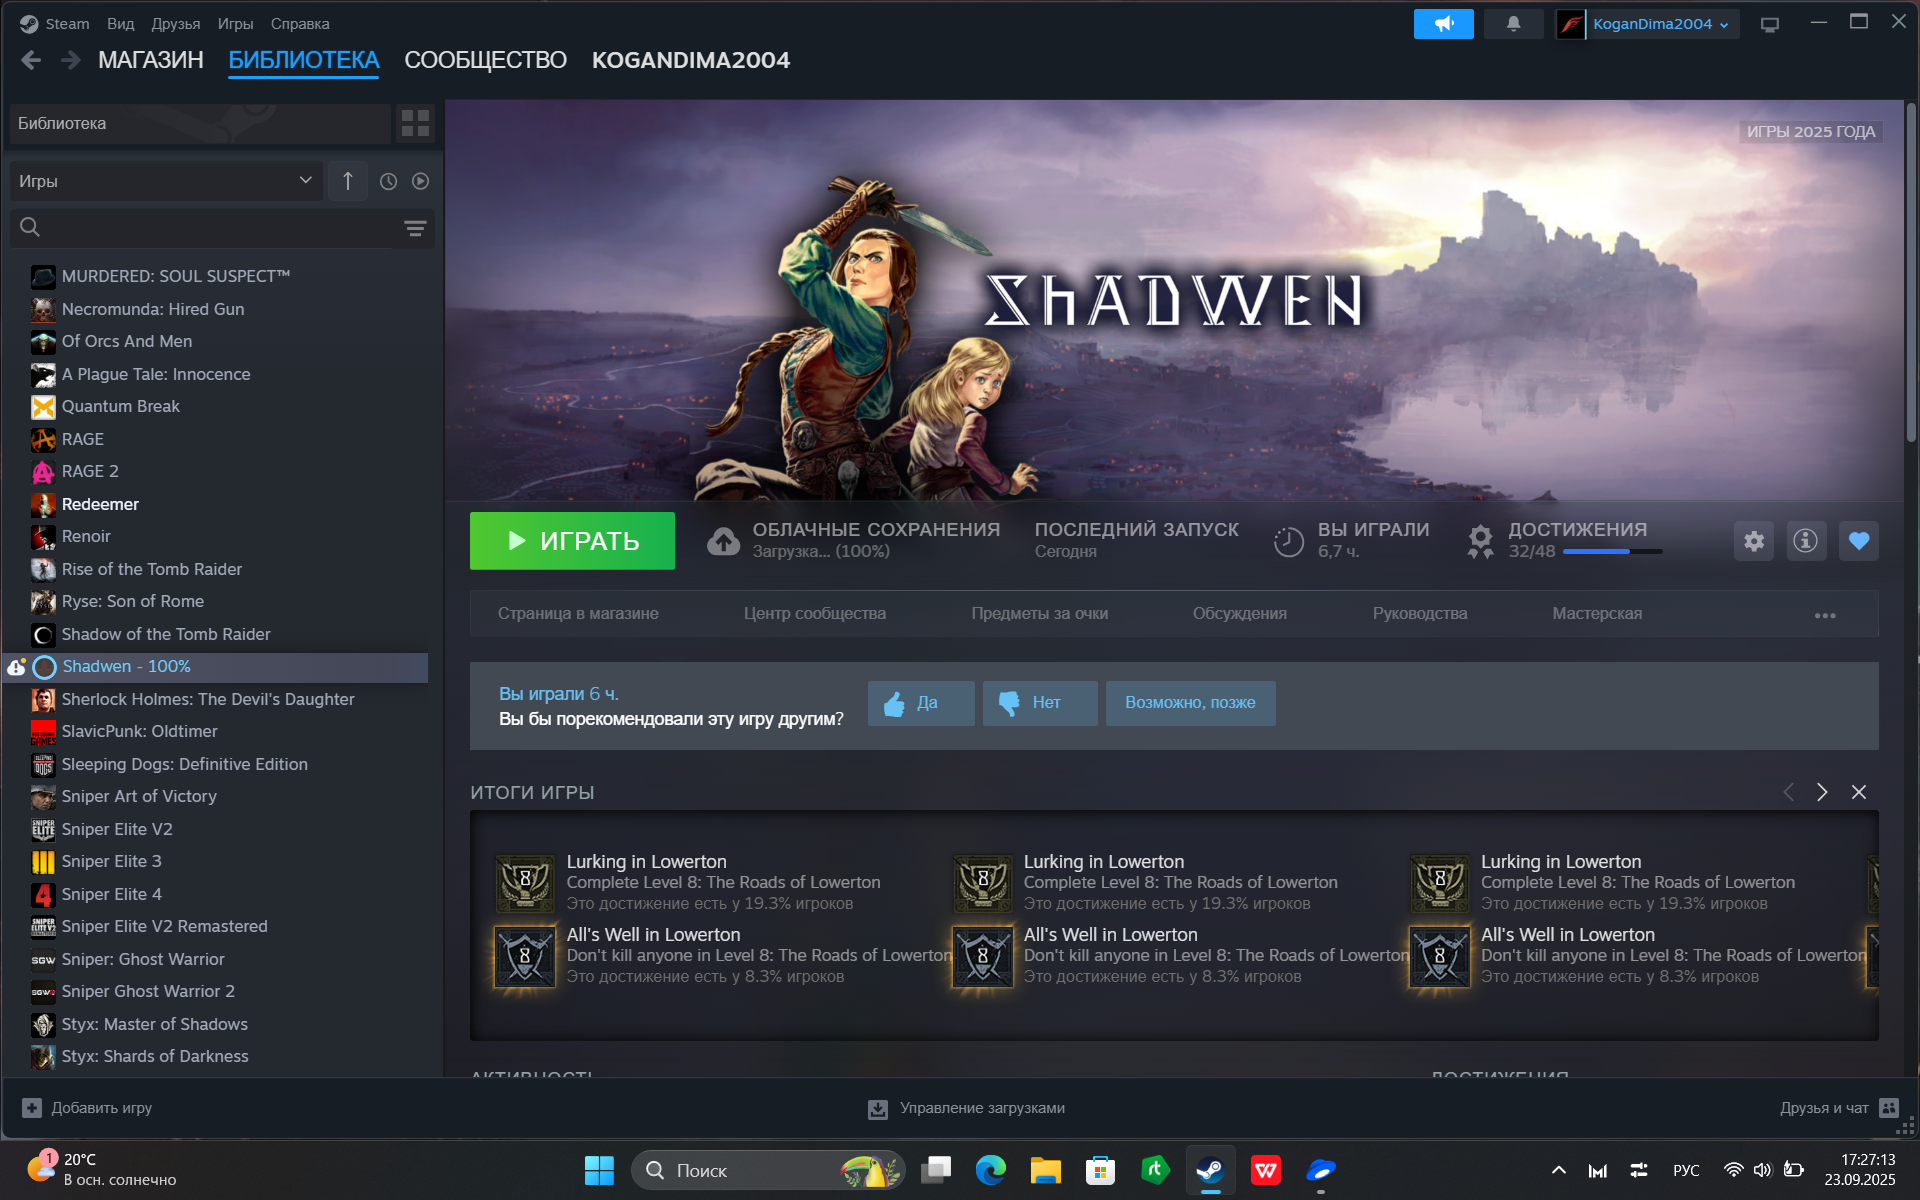The height and width of the screenshot is (1200, 1920).
Task: Toggle Shadwen favorite heart button
Action: coord(1858,541)
